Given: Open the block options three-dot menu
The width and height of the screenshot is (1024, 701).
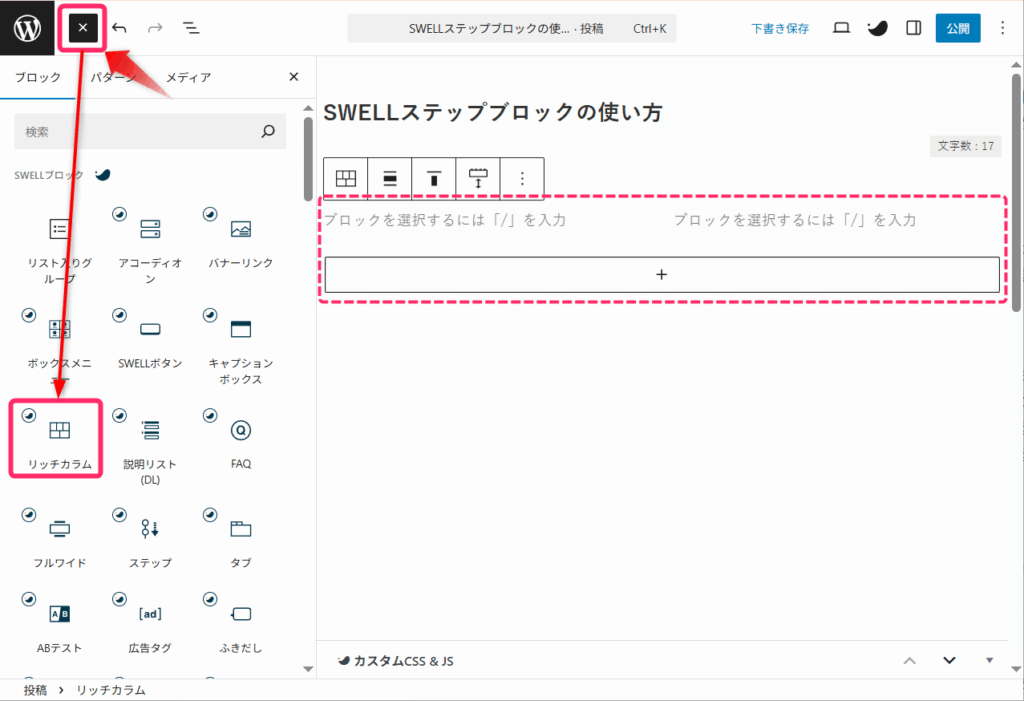Looking at the screenshot, I should pos(521,178).
